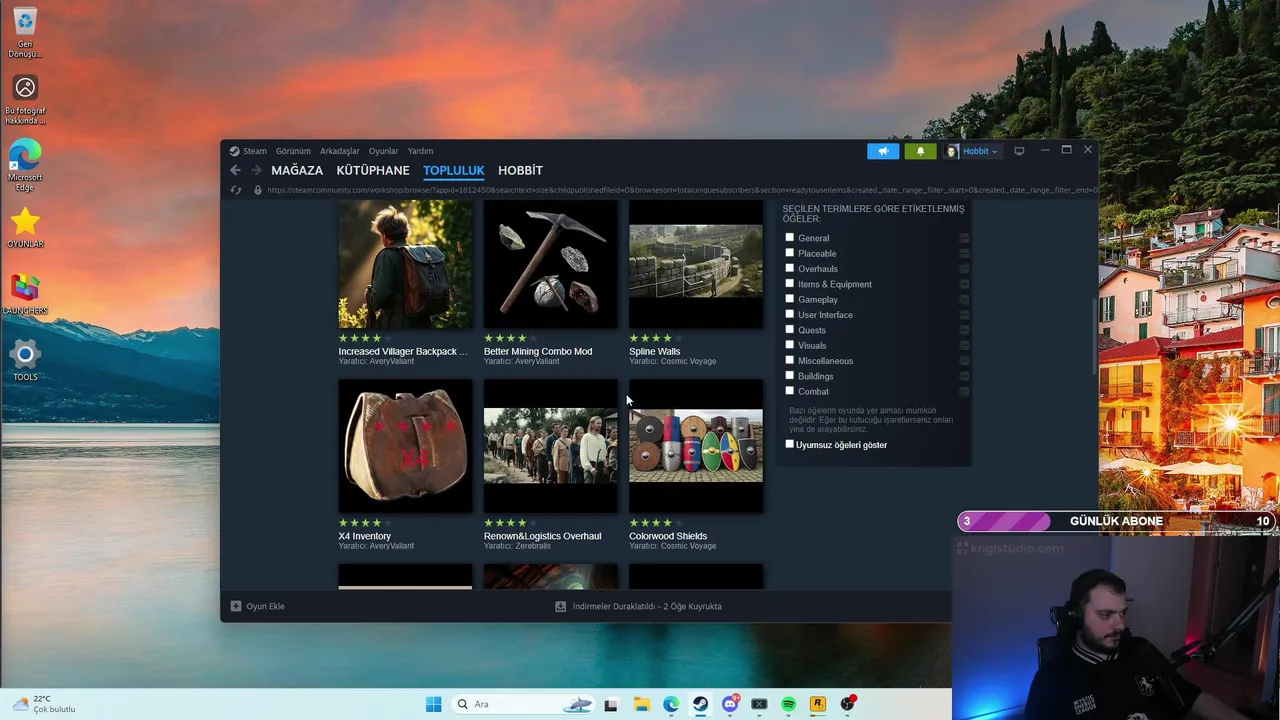
Task: Check the Combat tag filter
Action: coord(790,391)
